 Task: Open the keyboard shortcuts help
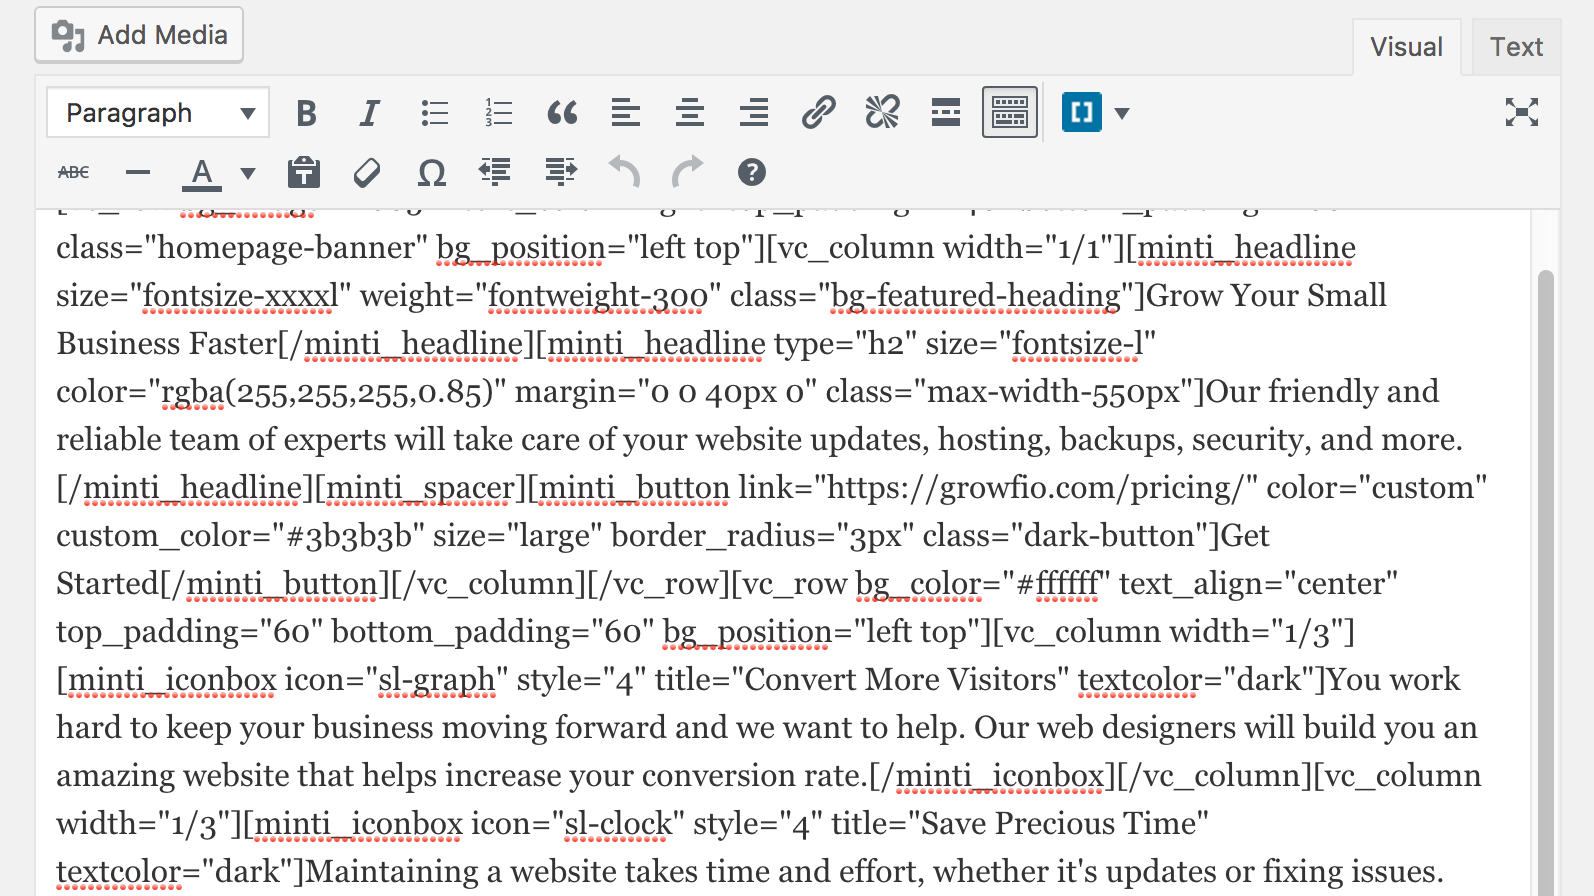point(752,172)
